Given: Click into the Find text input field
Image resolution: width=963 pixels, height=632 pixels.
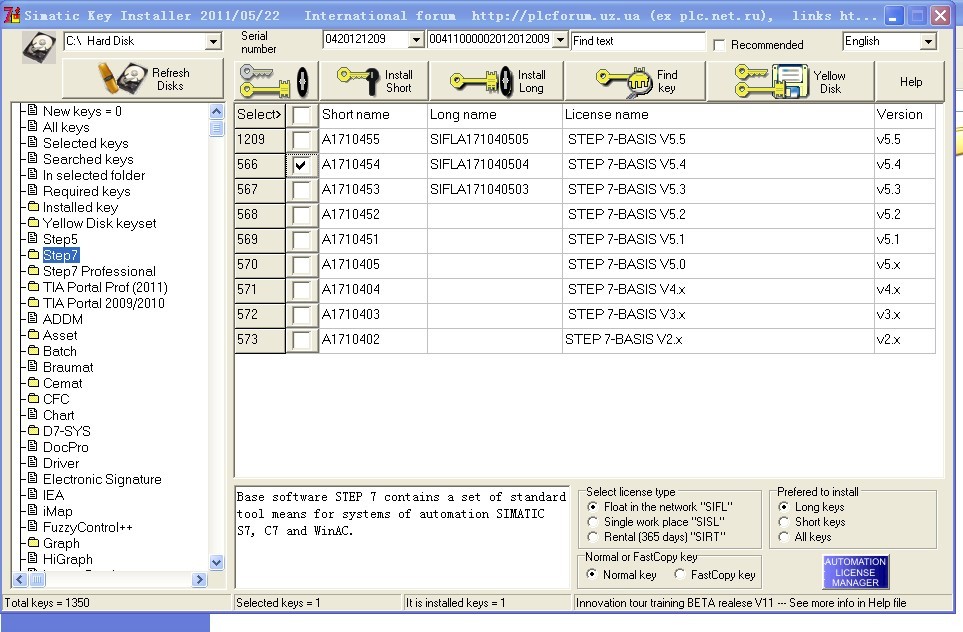Looking at the screenshot, I should (x=637, y=41).
